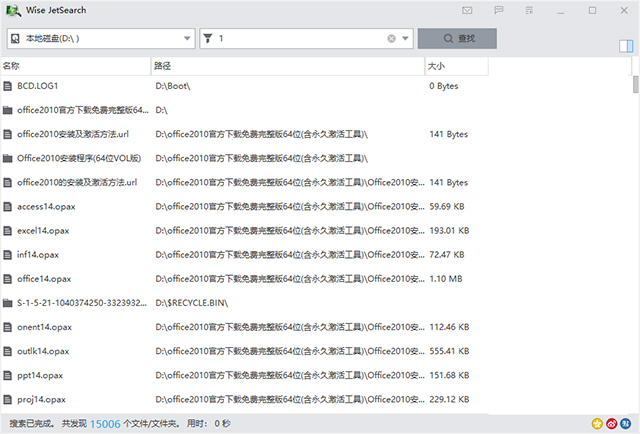Click folder icon for Office2010安装程序(64位VOL版)
The image size is (640, 434).
click(x=7, y=158)
